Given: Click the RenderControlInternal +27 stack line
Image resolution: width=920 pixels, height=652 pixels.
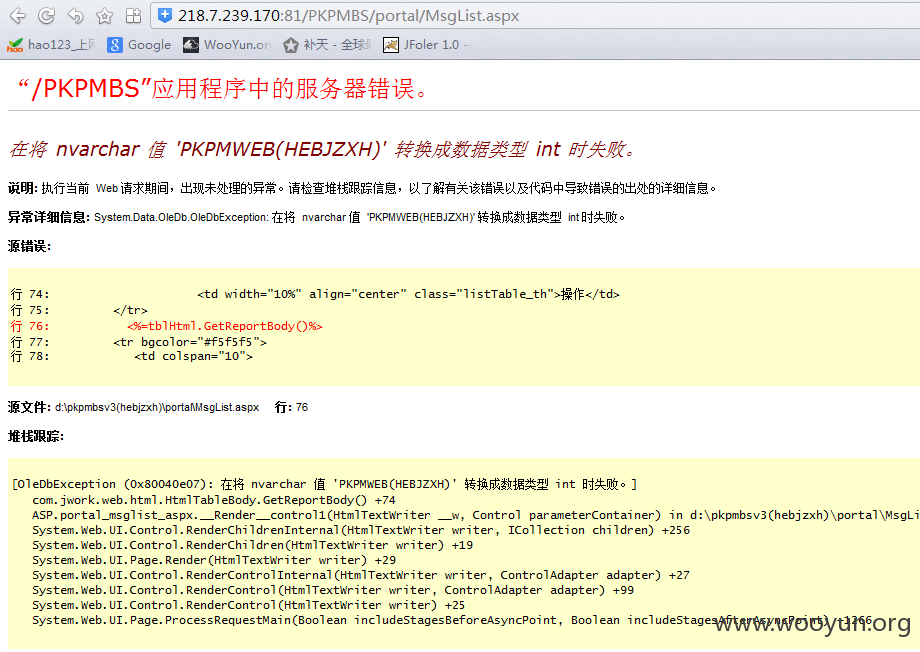Looking at the screenshot, I should 361,575.
